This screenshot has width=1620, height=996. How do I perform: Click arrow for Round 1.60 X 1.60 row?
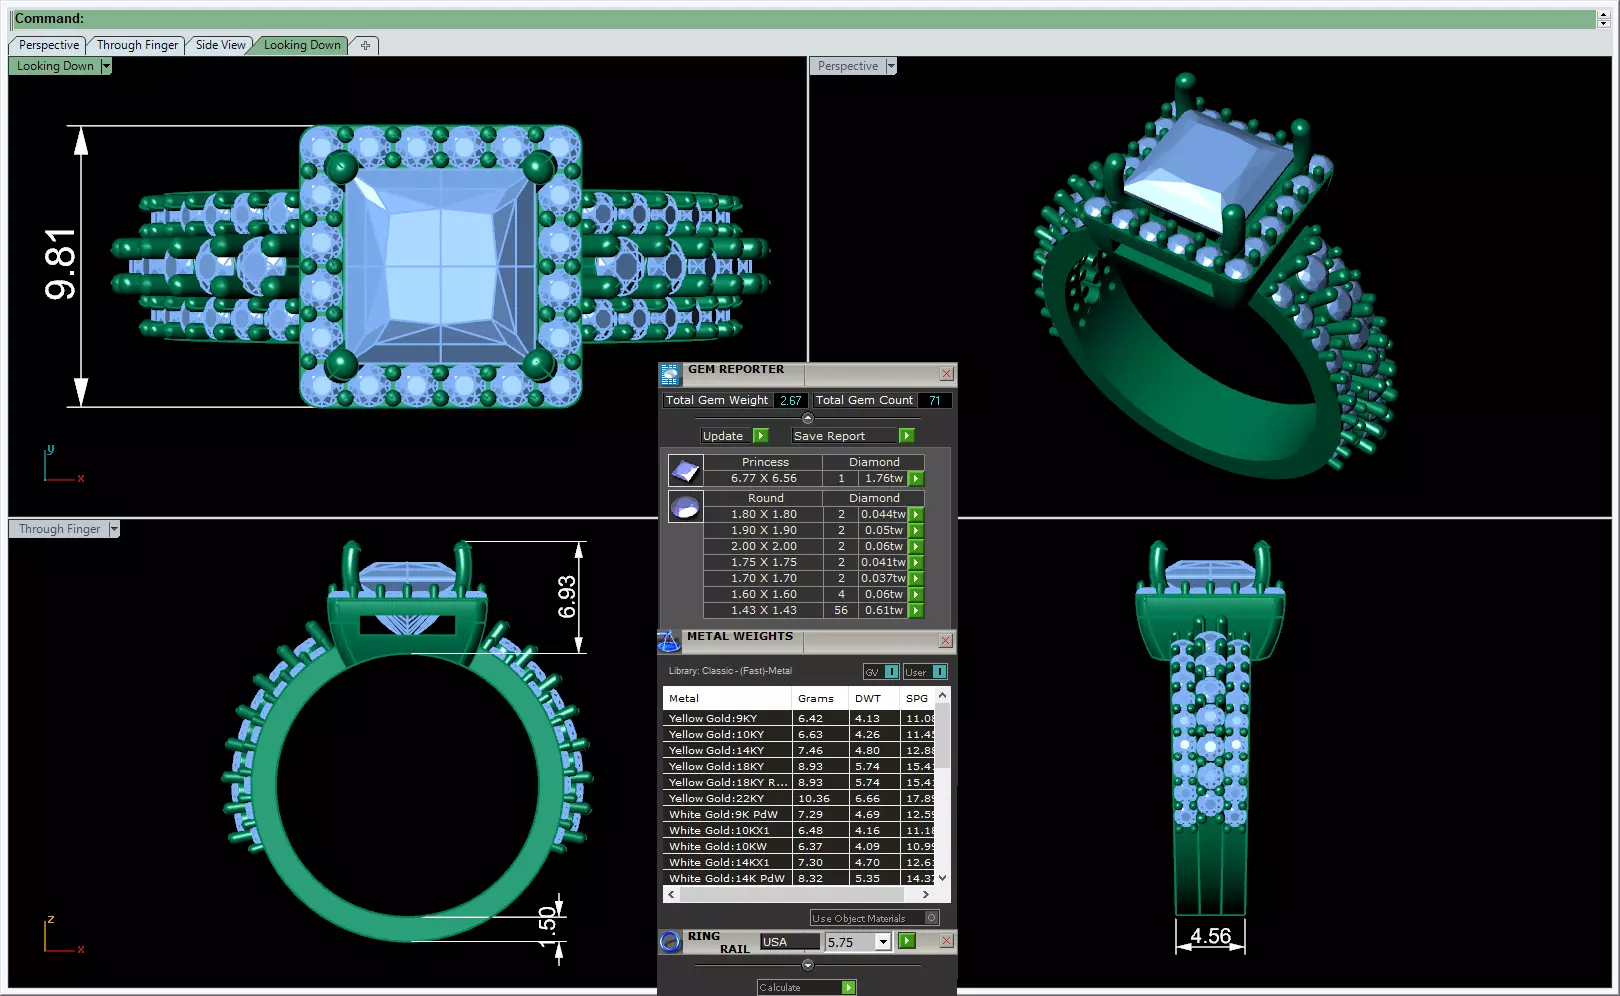coord(916,595)
